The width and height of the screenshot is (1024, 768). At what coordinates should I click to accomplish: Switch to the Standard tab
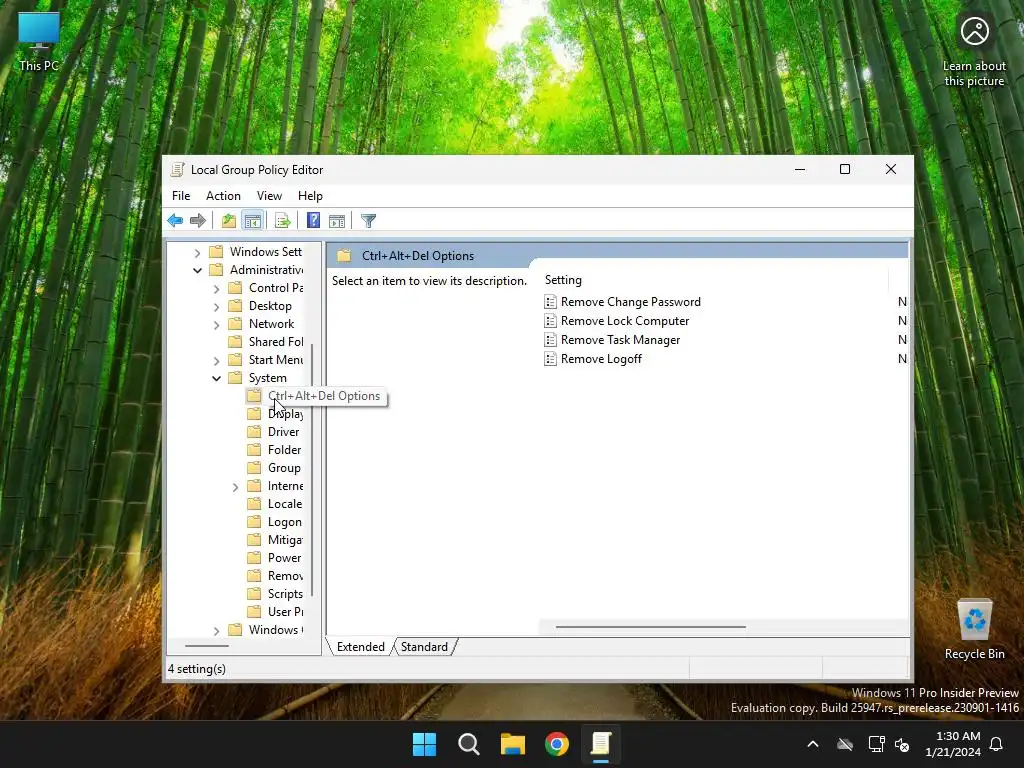tap(424, 647)
